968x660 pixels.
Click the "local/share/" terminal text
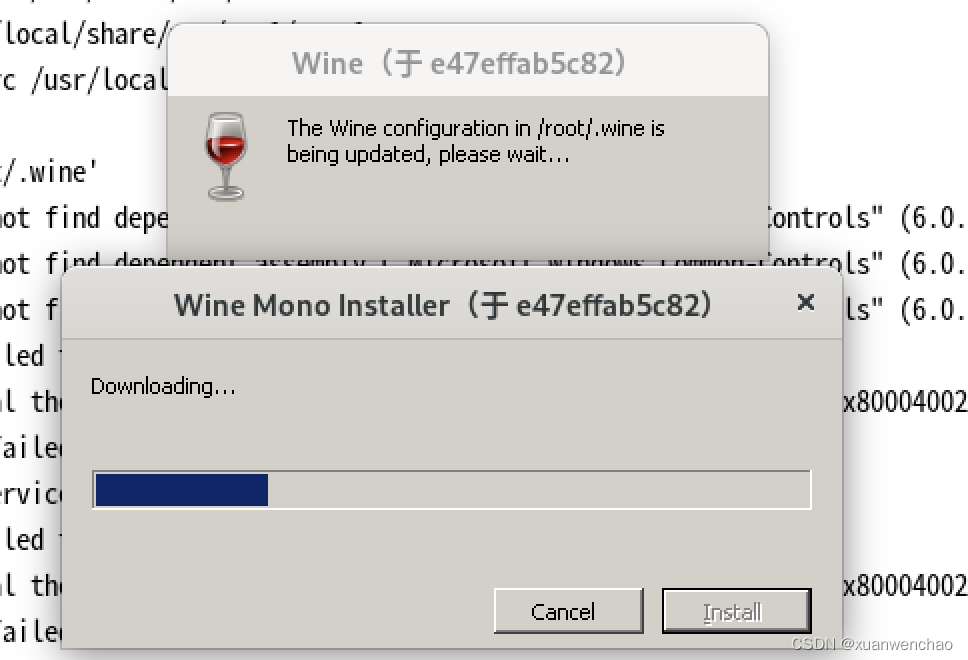pyautogui.click(x=84, y=34)
